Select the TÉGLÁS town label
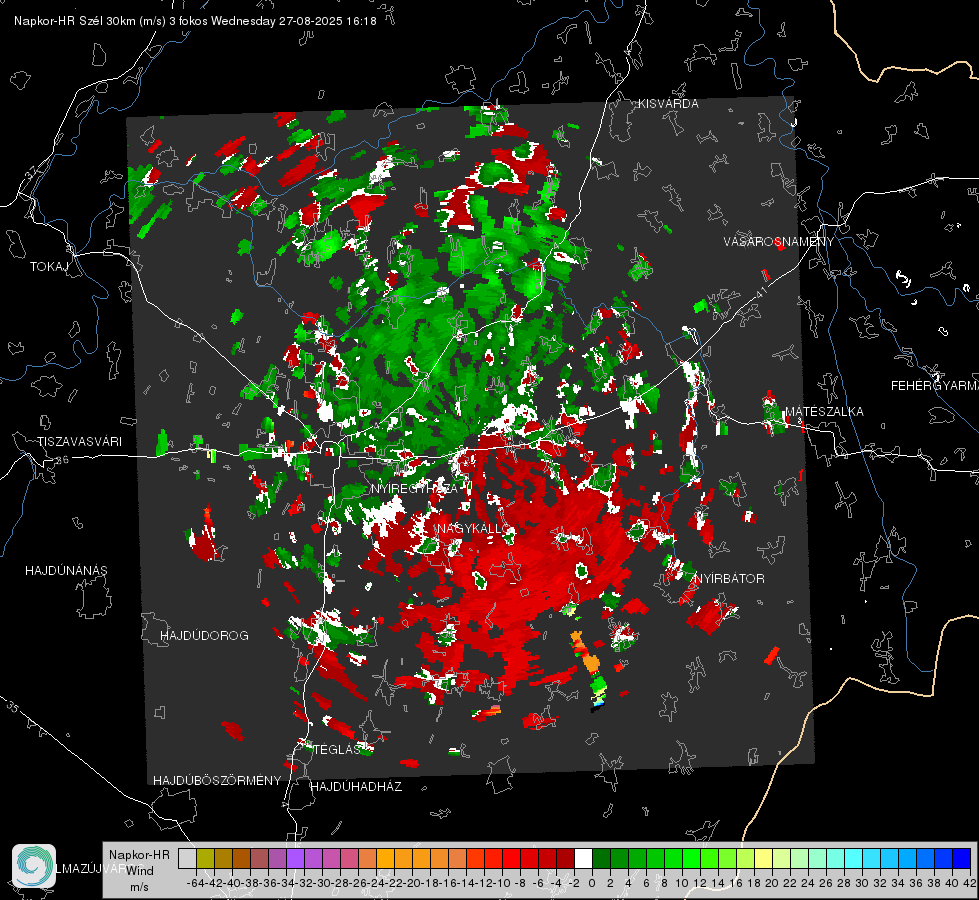 [337, 749]
